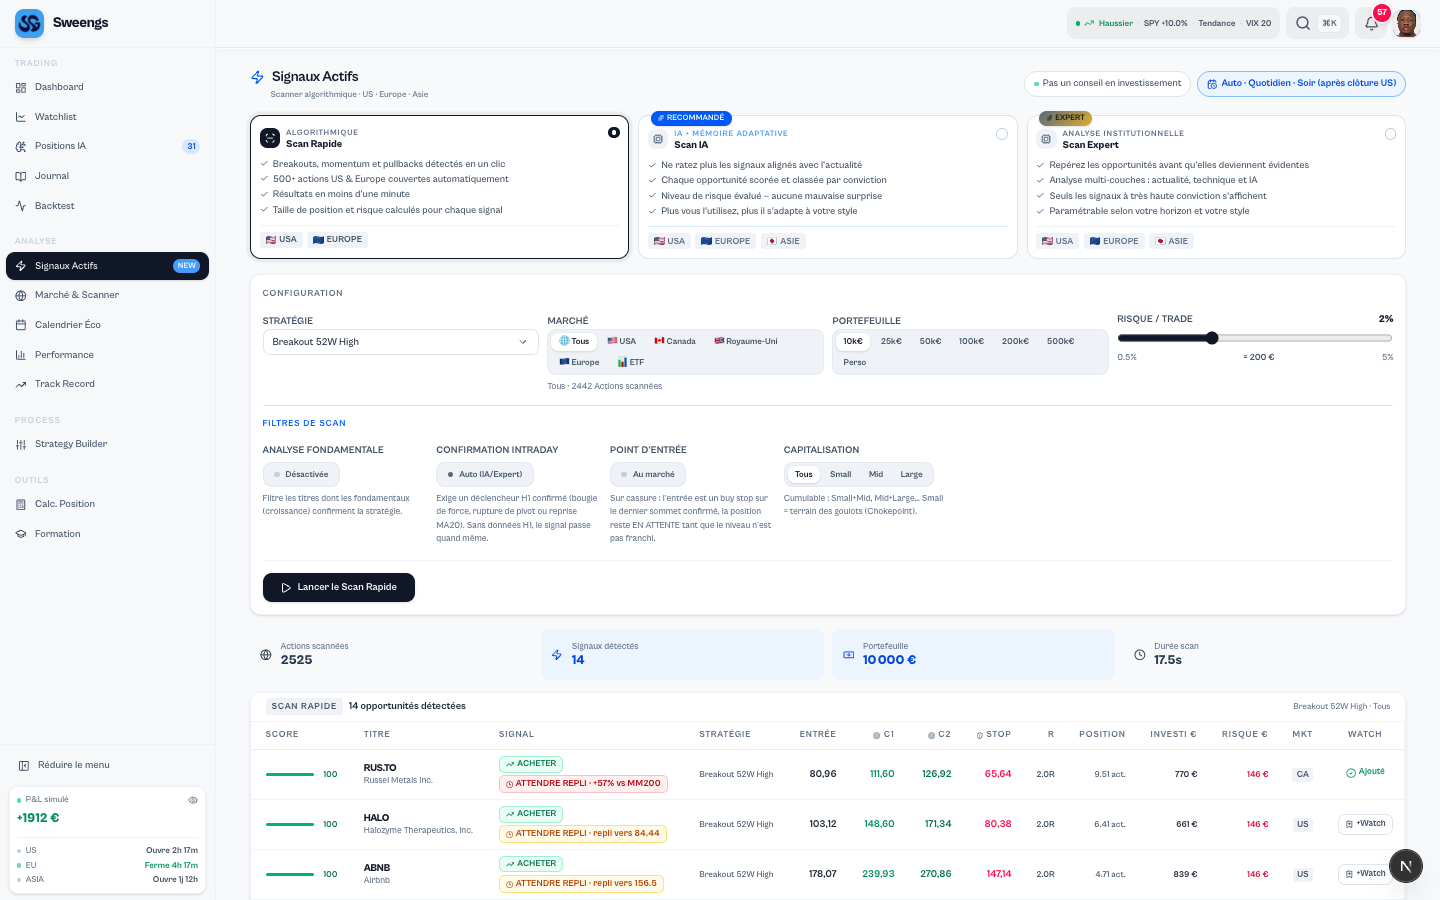The height and width of the screenshot is (900, 1440).
Task: Click Ajouté watch status for RUS.TO
Action: (1365, 772)
